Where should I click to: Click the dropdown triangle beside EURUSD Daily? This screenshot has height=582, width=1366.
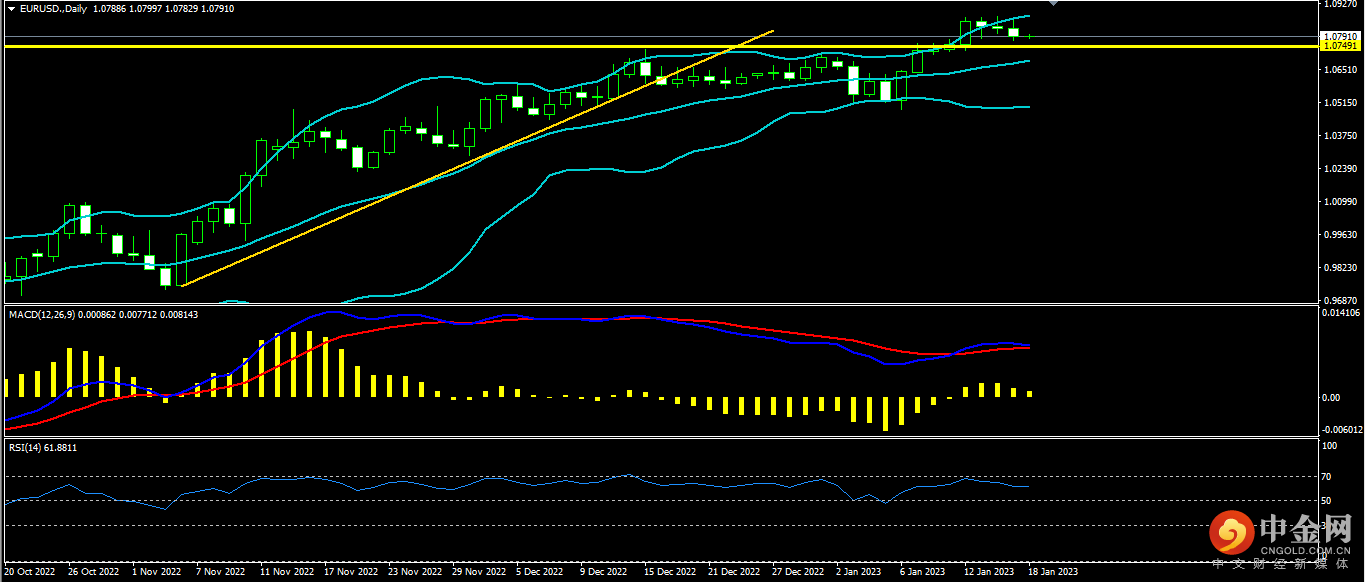[x=11, y=8]
